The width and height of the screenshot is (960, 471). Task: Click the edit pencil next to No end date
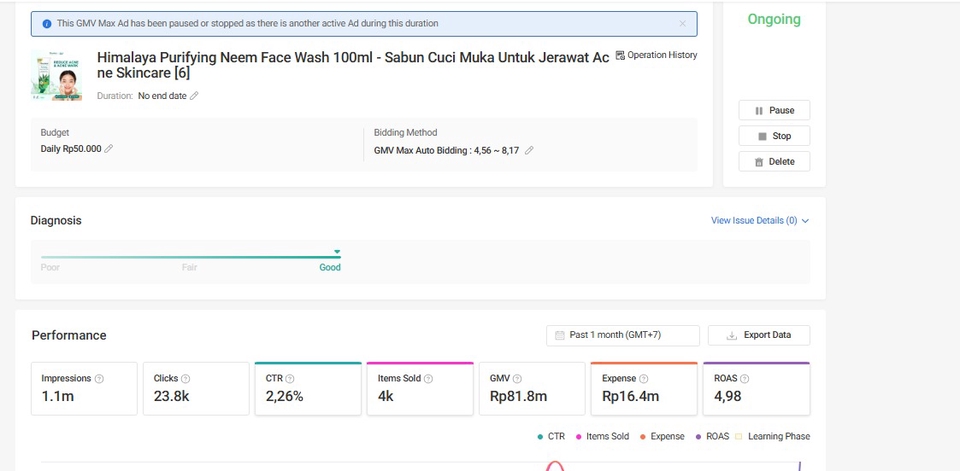[194, 96]
